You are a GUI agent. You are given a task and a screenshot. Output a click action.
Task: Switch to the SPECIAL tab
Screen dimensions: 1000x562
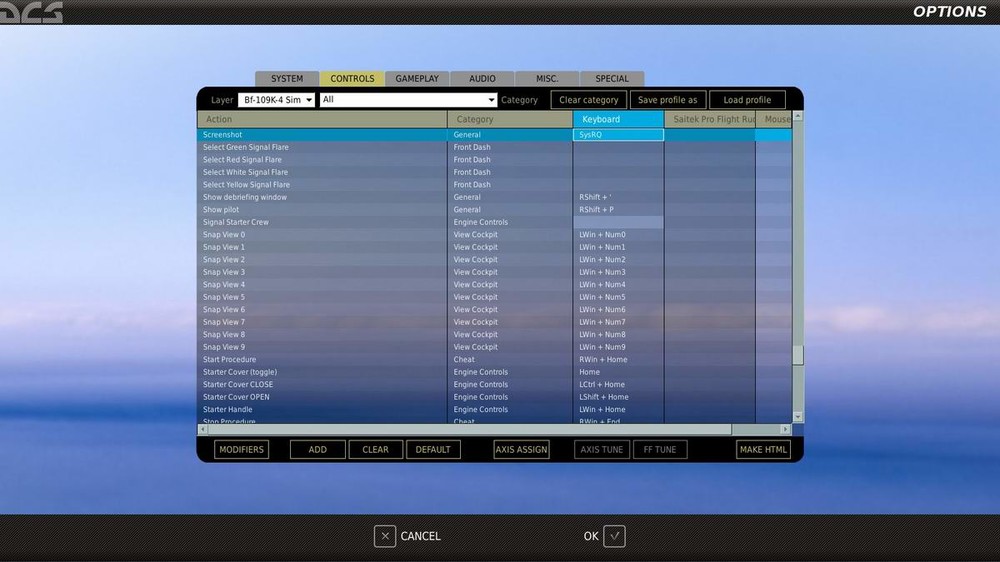612,78
